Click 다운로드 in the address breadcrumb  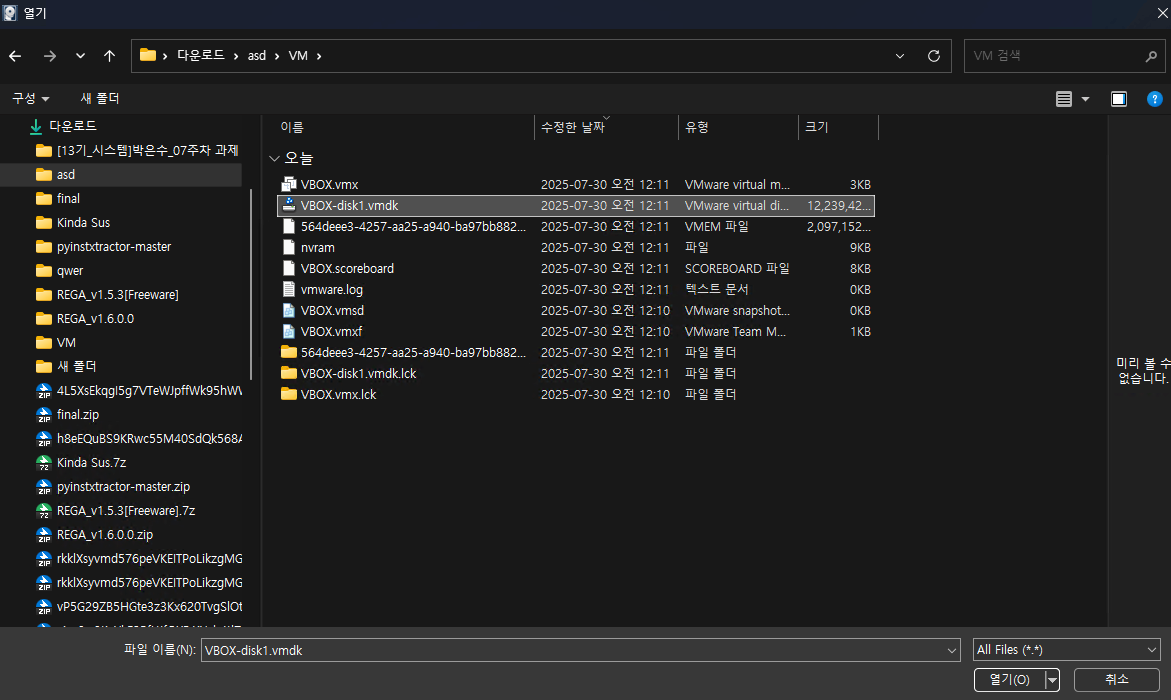(x=200, y=56)
